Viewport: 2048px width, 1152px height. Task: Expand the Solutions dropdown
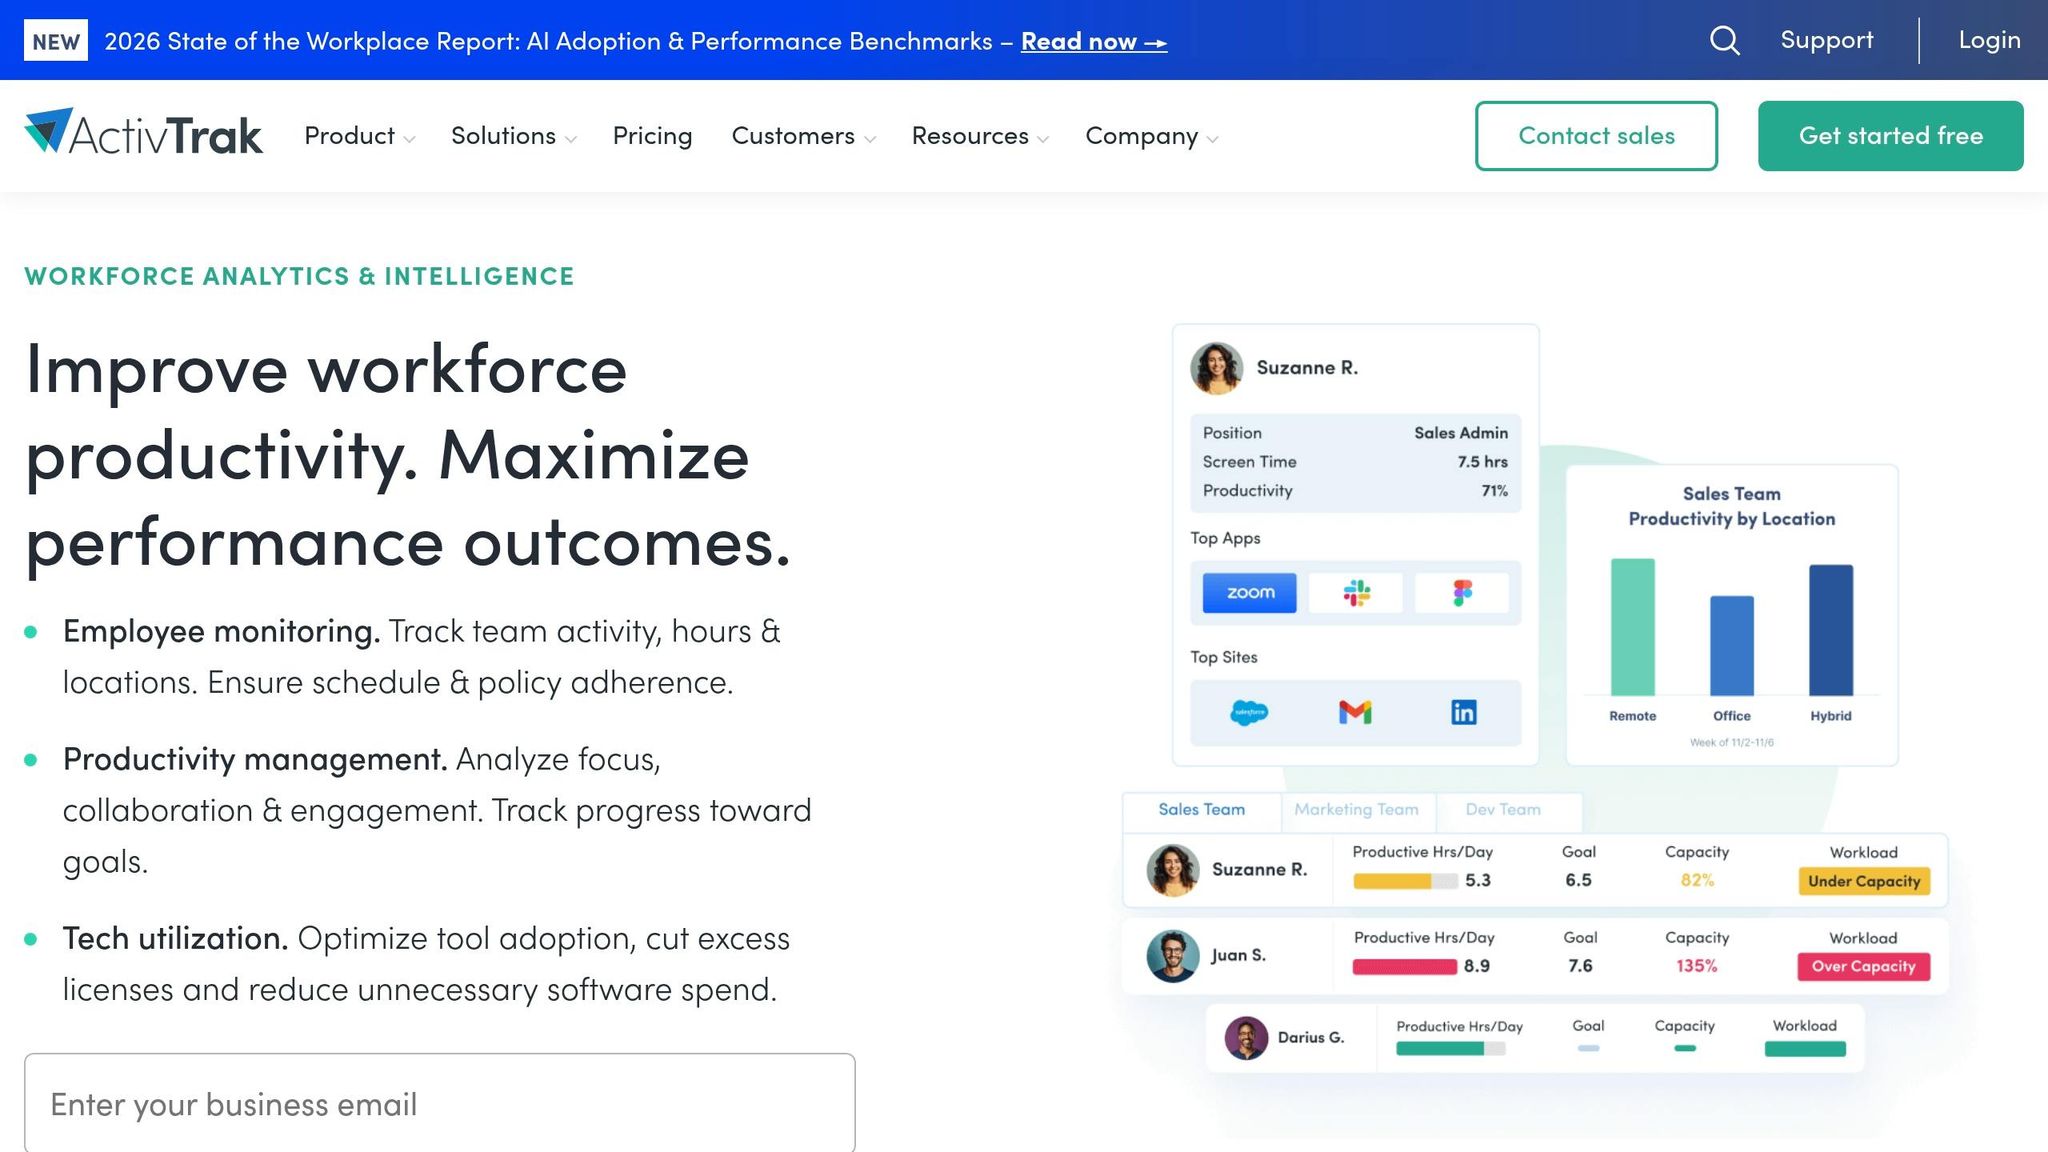pos(513,136)
